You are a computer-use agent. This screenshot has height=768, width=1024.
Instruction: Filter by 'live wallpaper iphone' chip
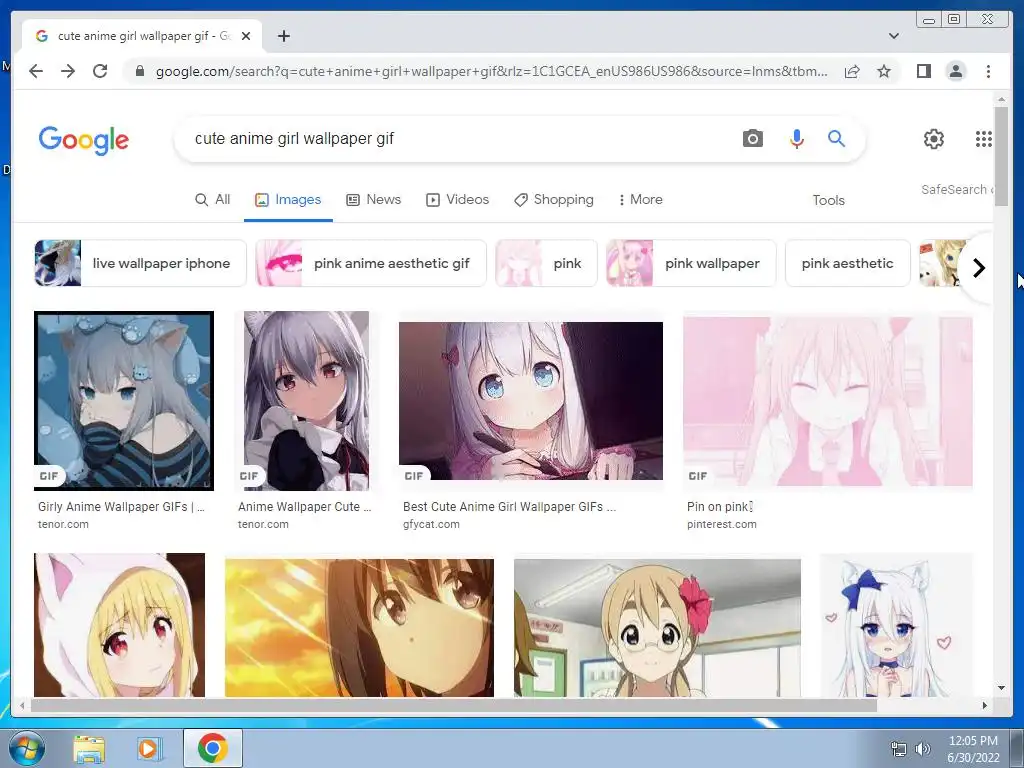(140, 263)
